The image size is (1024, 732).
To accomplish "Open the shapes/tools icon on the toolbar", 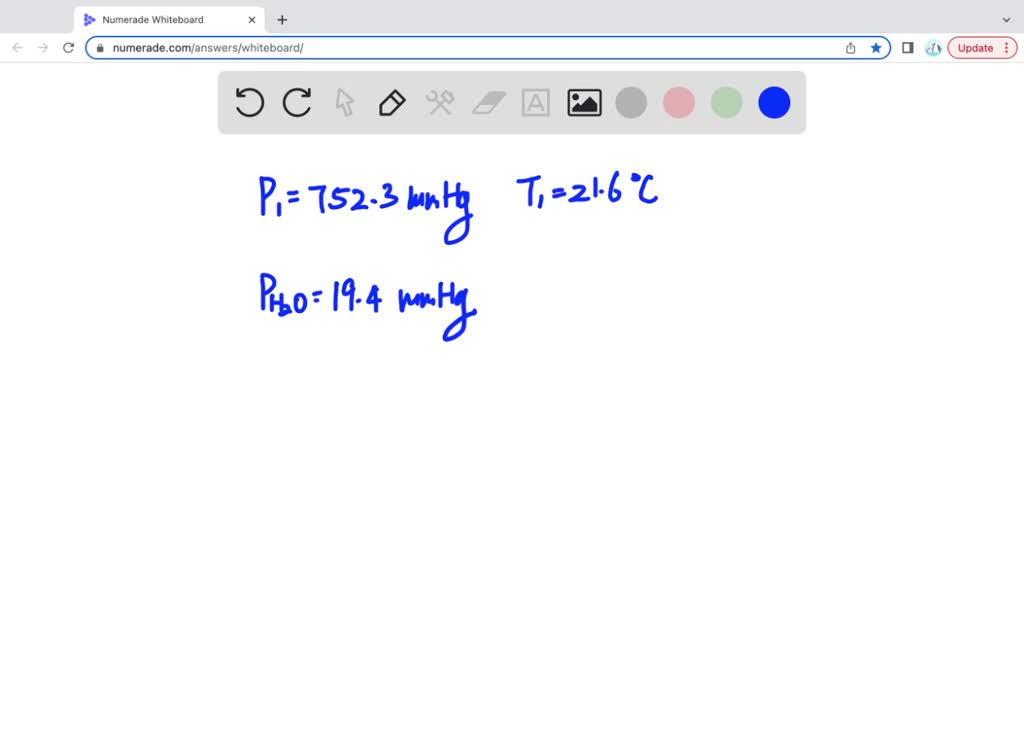I will [x=440, y=102].
